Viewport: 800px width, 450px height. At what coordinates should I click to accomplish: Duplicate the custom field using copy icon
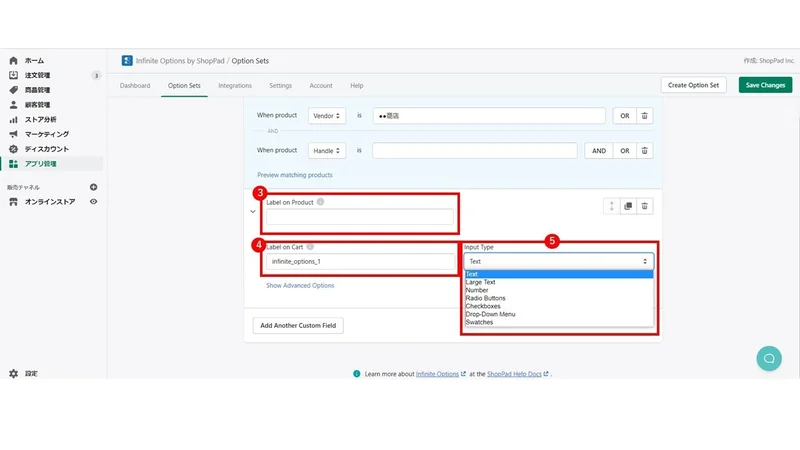[628, 206]
